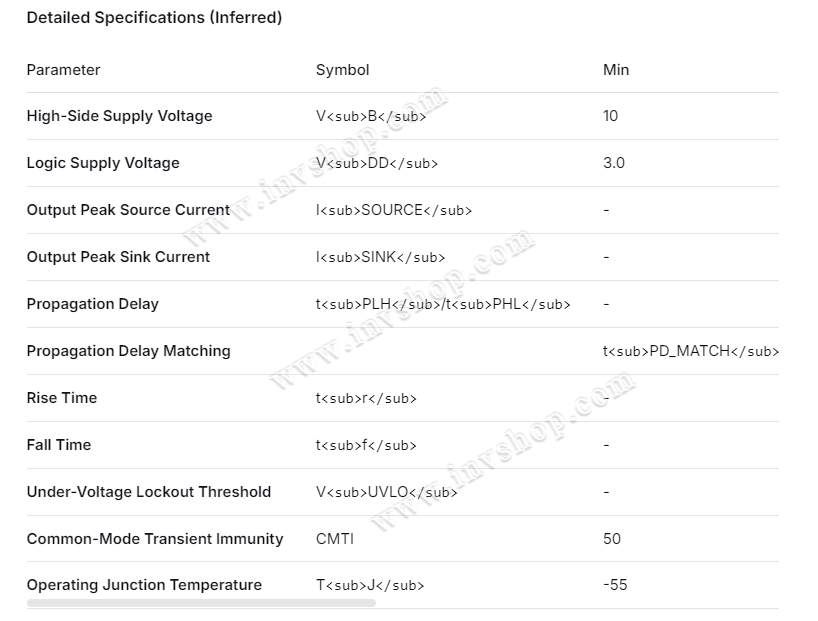The width and height of the screenshot is (818, 621).
Task: Click the Parameter column header
Action: pyautogui.click(x=63, y=70)
